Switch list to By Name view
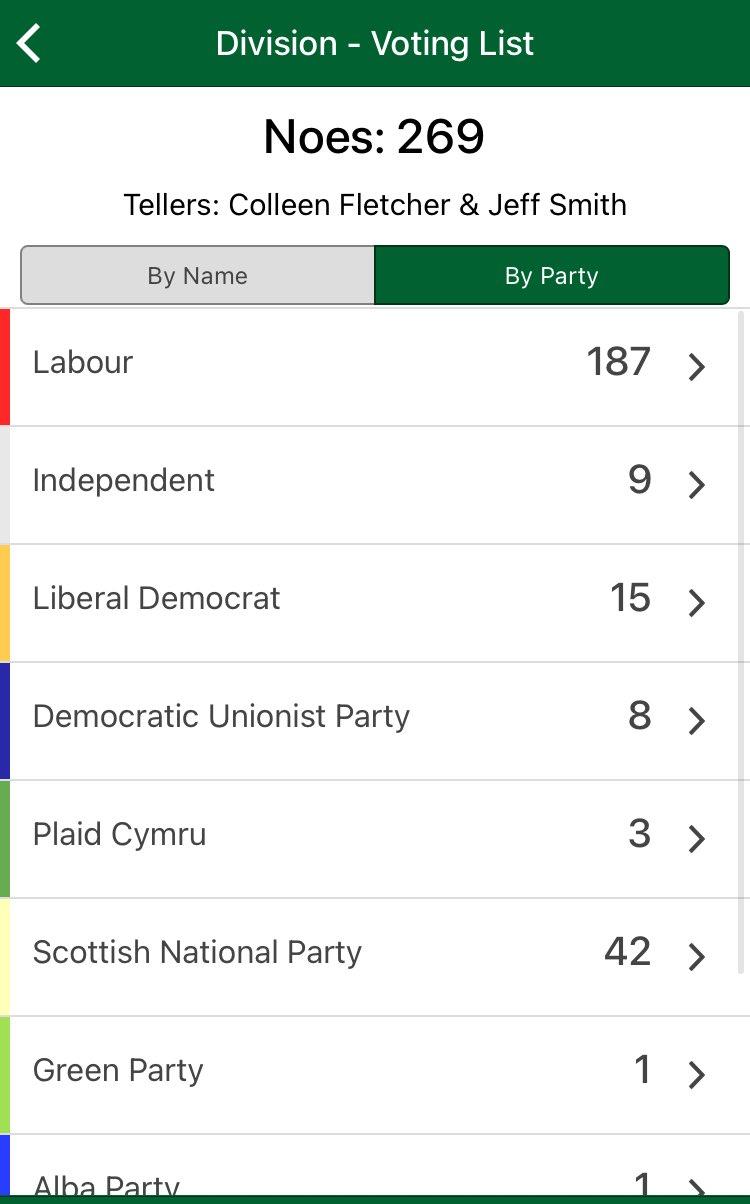750x1204 pixels. (x=198, y=276)
